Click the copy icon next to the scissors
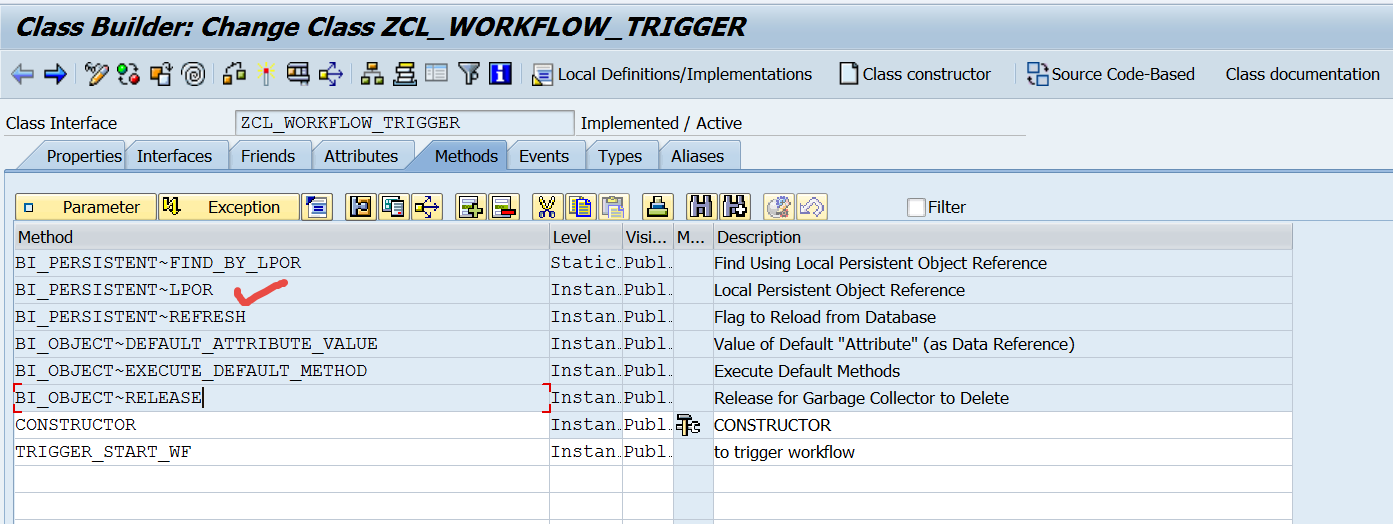1393x524 pixels. (x=579, y=207)
